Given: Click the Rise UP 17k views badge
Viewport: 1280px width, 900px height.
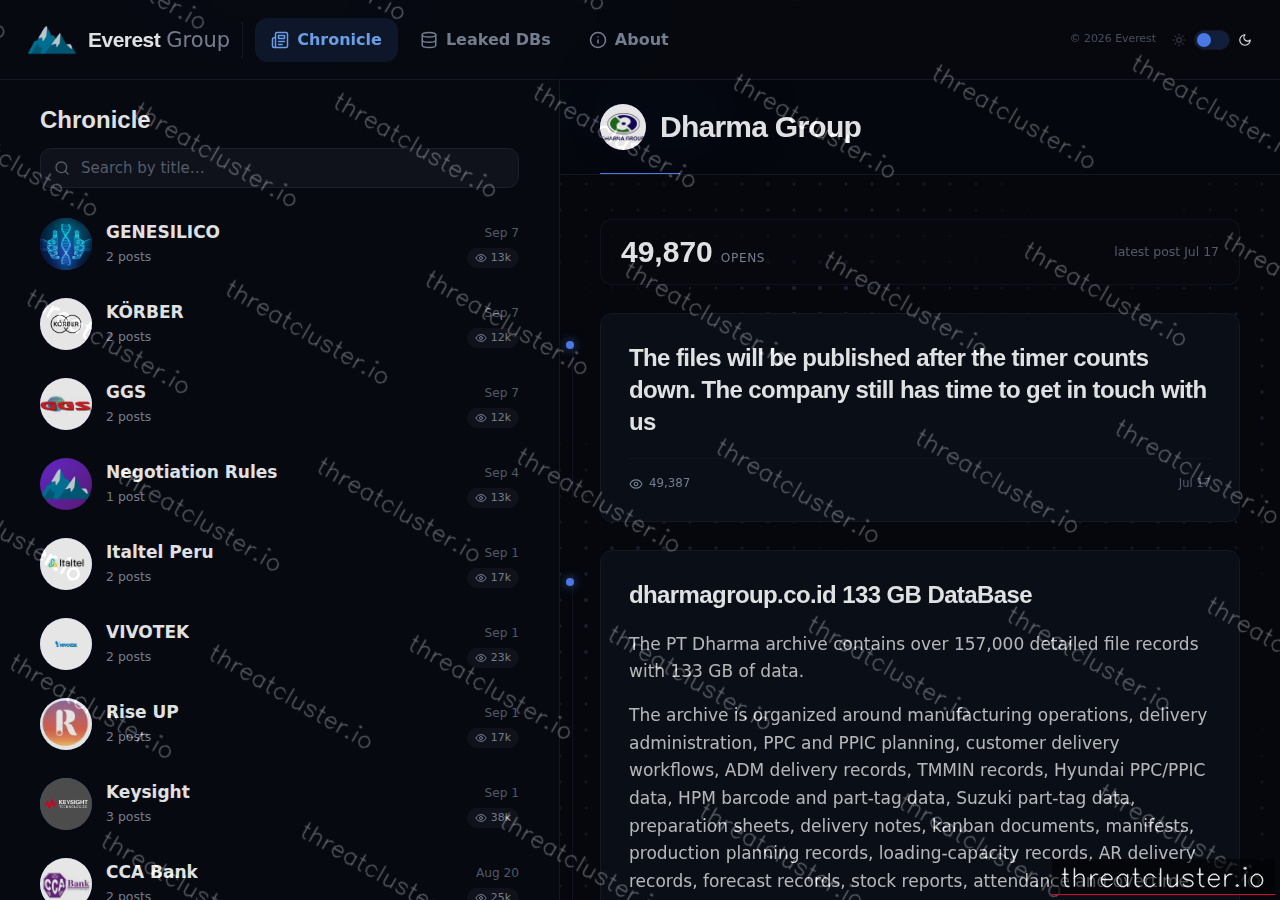Looking at the screenshot, I should pos(493,738).
